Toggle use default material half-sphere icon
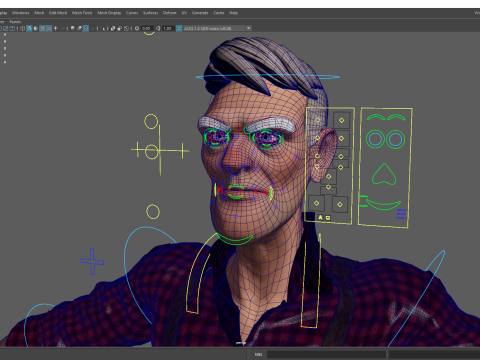 [36, 28]
